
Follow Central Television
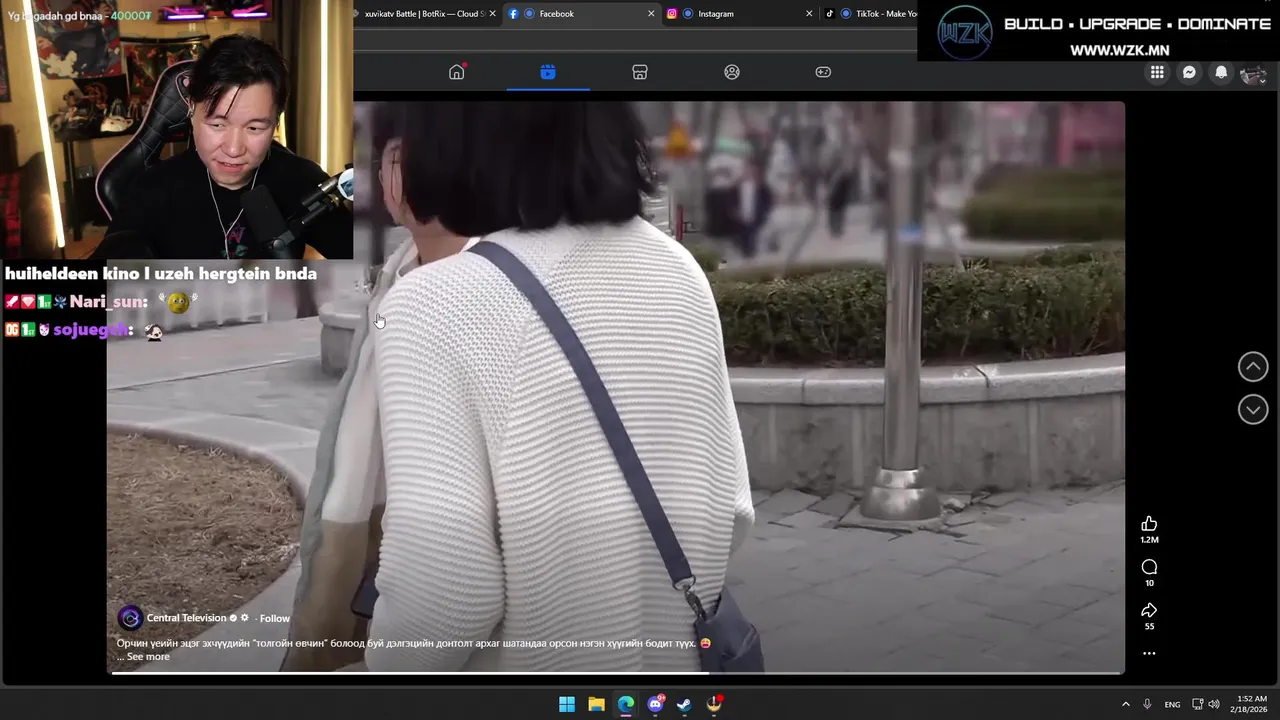[275, 618]
